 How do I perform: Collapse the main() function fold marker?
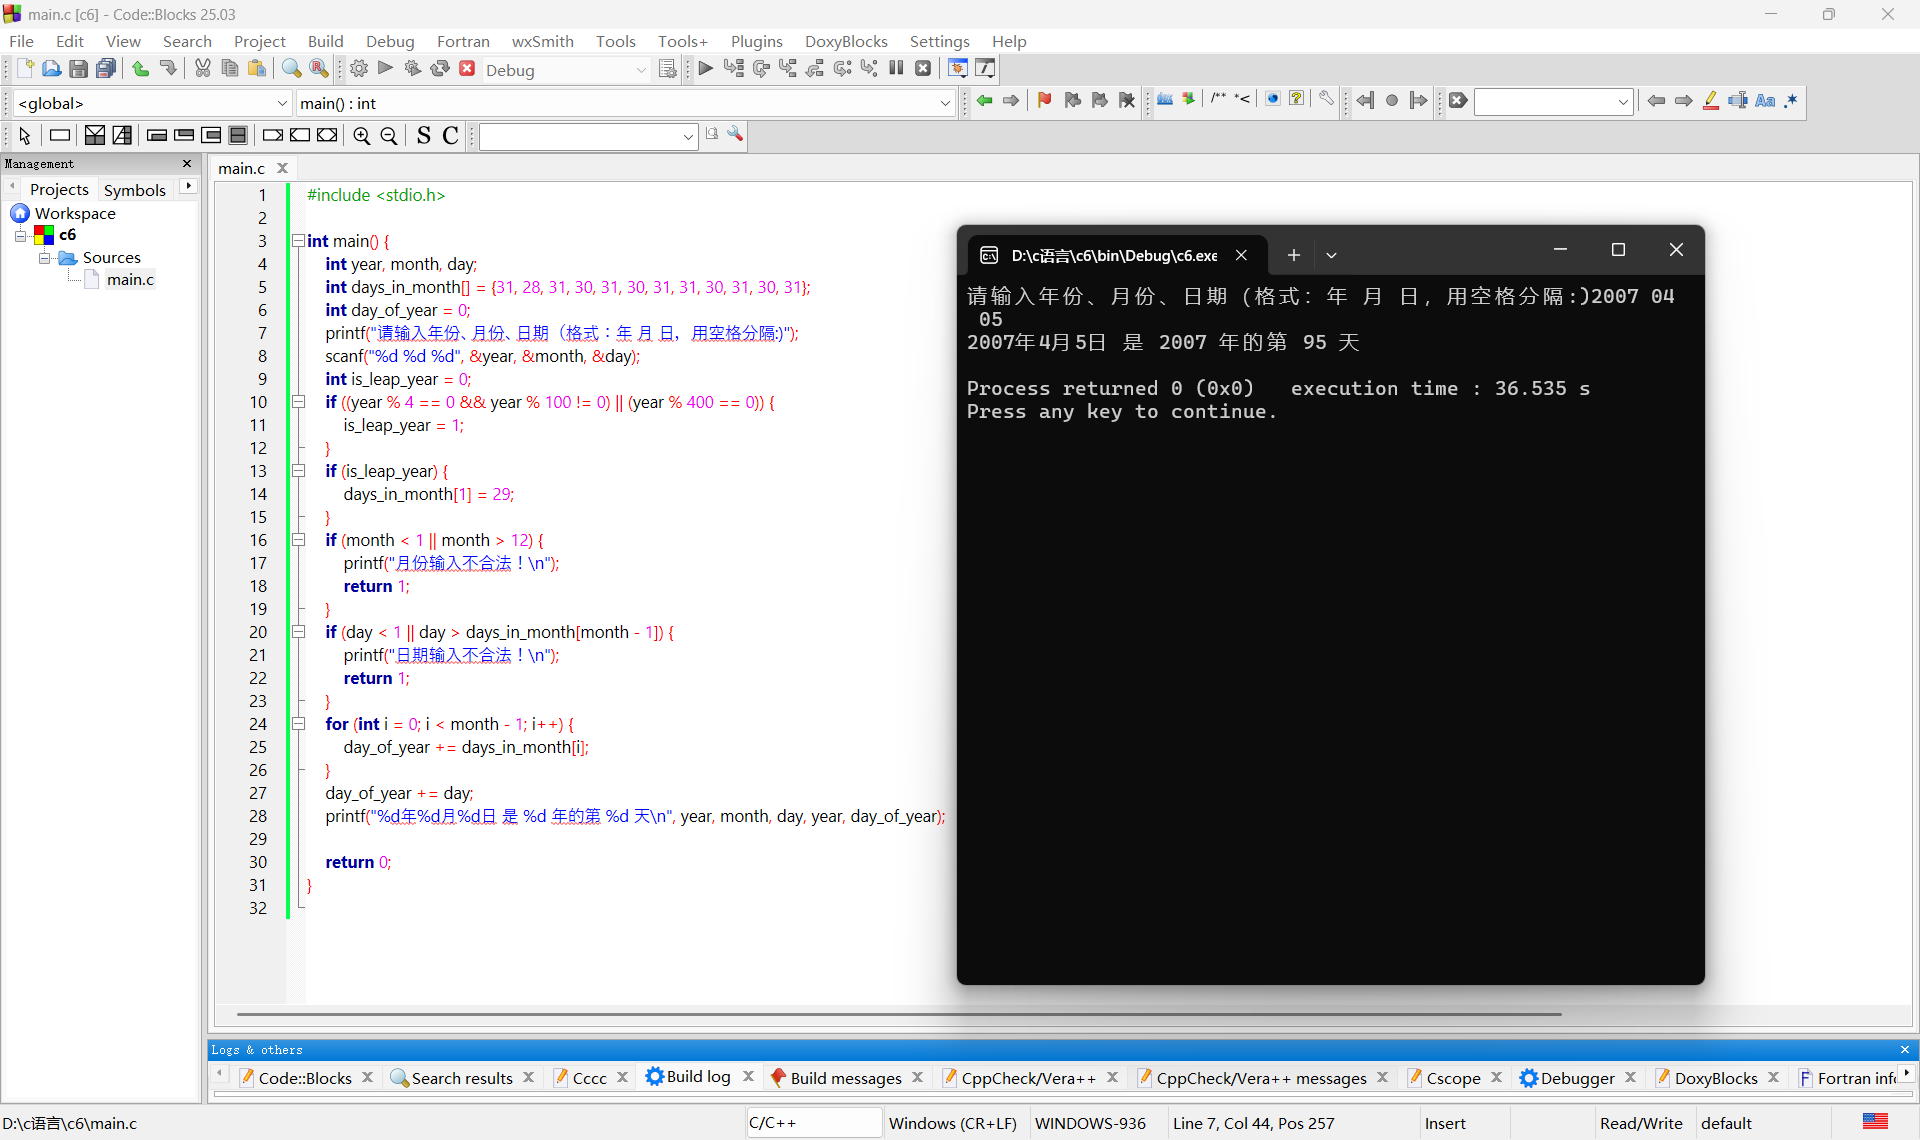pos(298,241)
